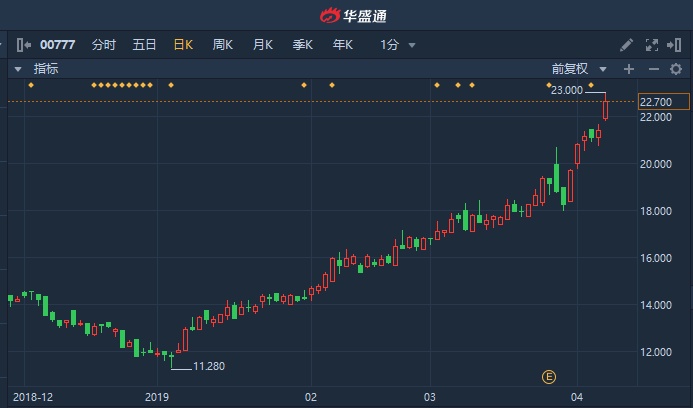Click the 23.000 high price annotation
This screenshot has width=693, height=408.
pyautogui.click(x=567, y=90)
